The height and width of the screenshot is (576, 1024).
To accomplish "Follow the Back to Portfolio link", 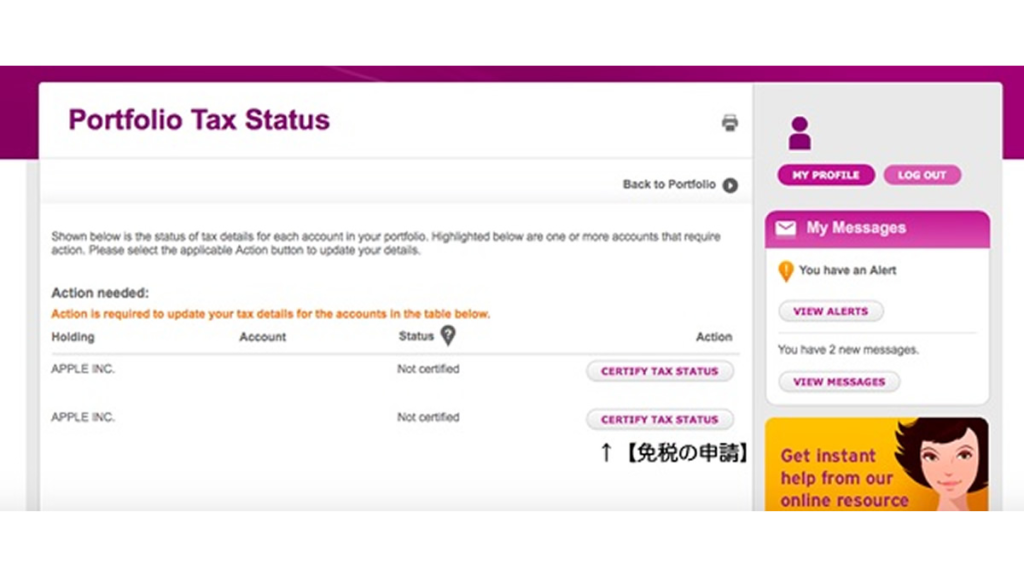I will [669, 185].
